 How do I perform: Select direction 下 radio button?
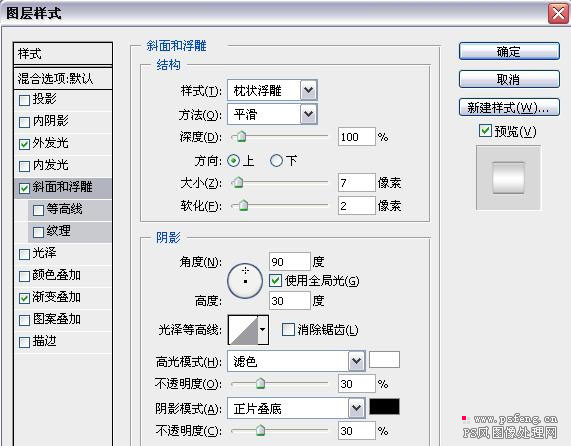(276, 160)
